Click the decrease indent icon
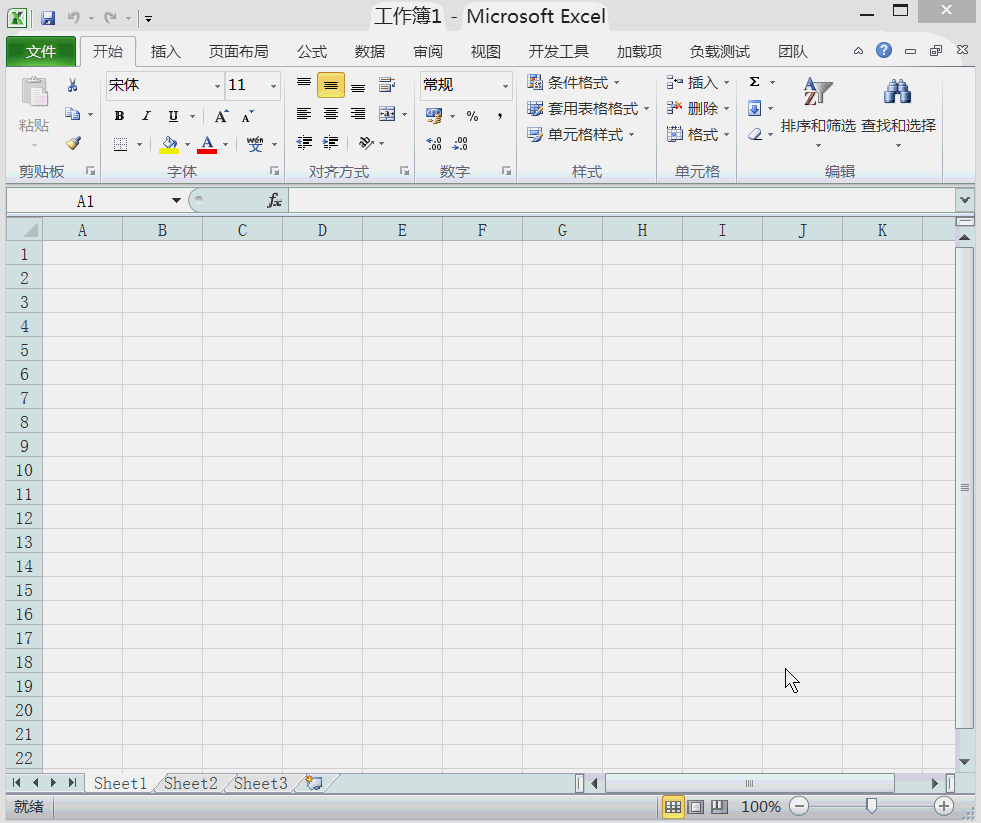 pyautogui.click(x=304, y=143)
